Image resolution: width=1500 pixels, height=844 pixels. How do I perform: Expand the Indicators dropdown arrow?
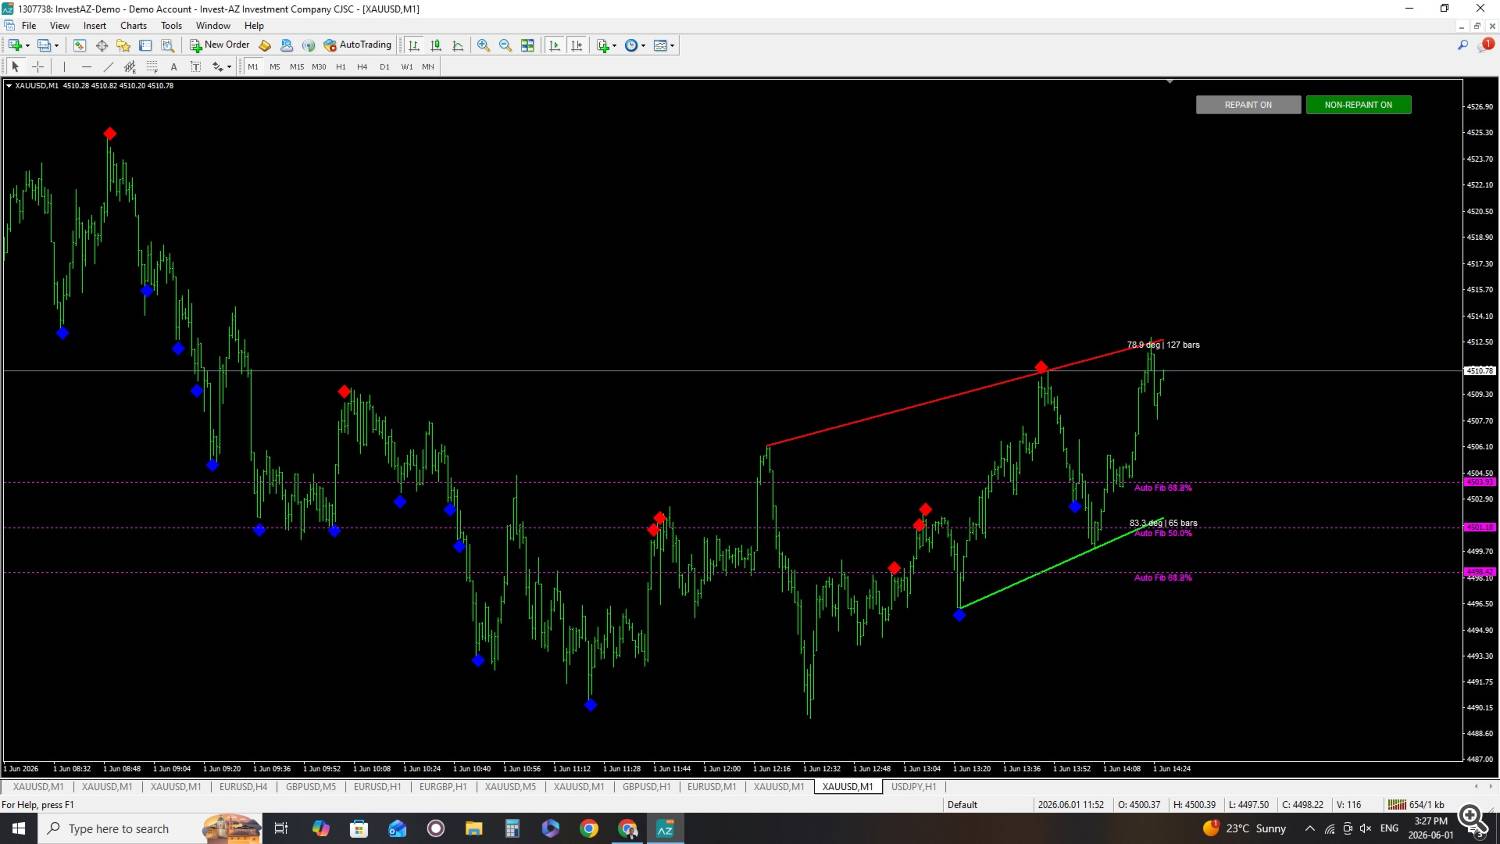[x=614, y=45]
